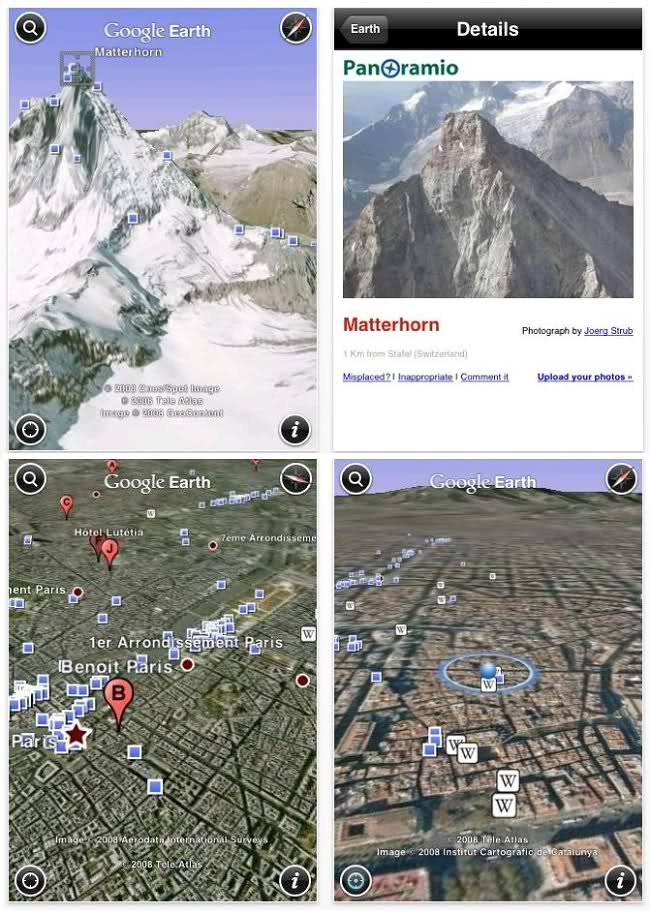Tap the compass on the Barcelona map
The image size is (650, 913).
click(x=621, y=479)
